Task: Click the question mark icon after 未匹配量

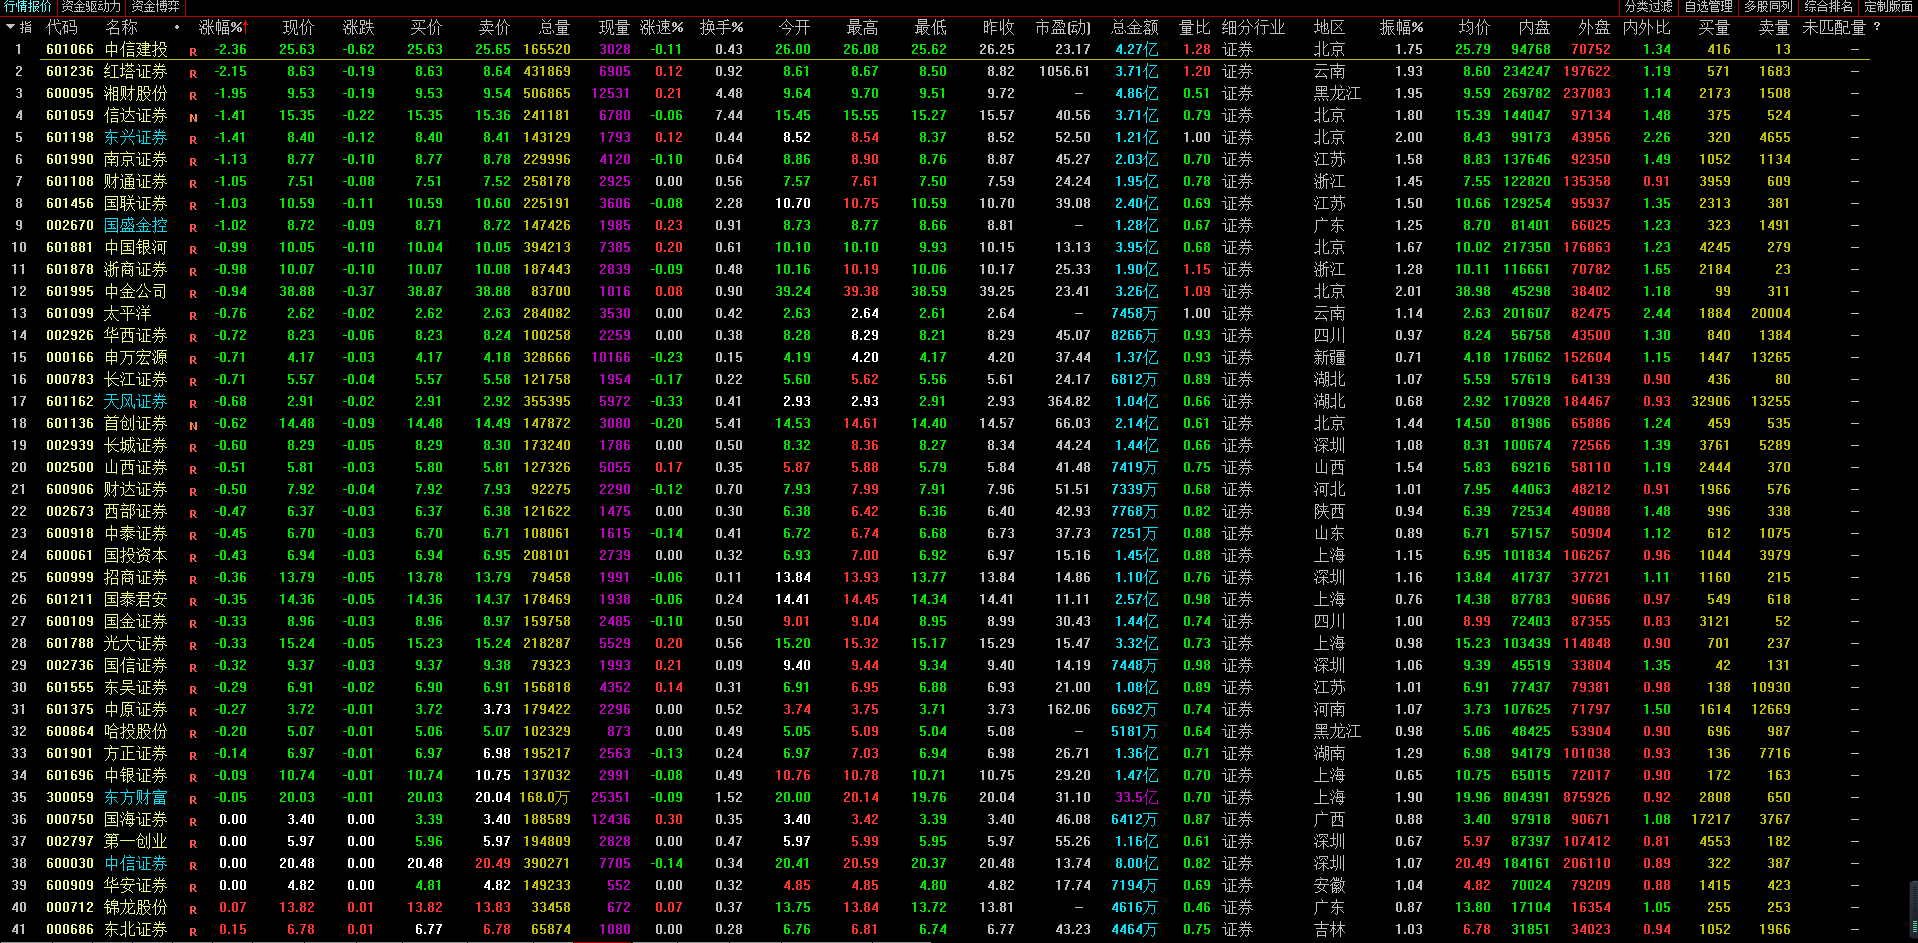Action: point(1877,27)
